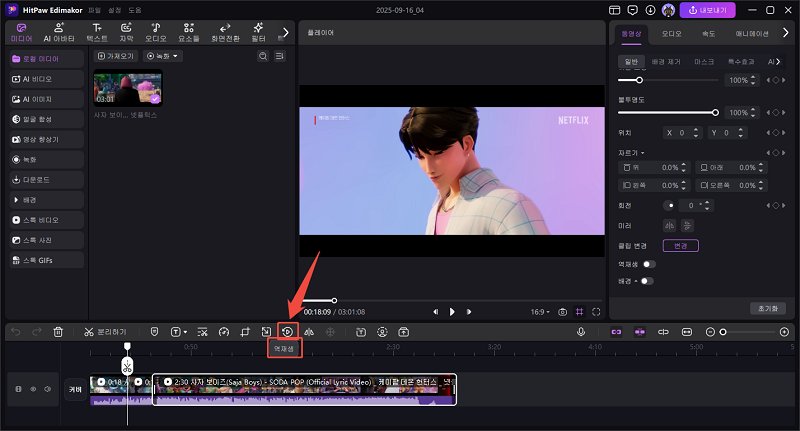
Task: Click the 변경 (Change clip) button
Action: [681, 246]
